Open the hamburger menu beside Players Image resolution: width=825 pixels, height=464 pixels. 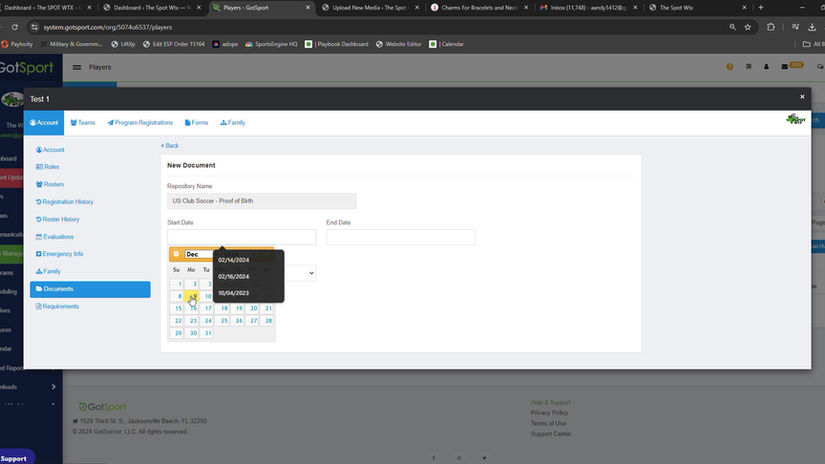(x=77, y=67)
